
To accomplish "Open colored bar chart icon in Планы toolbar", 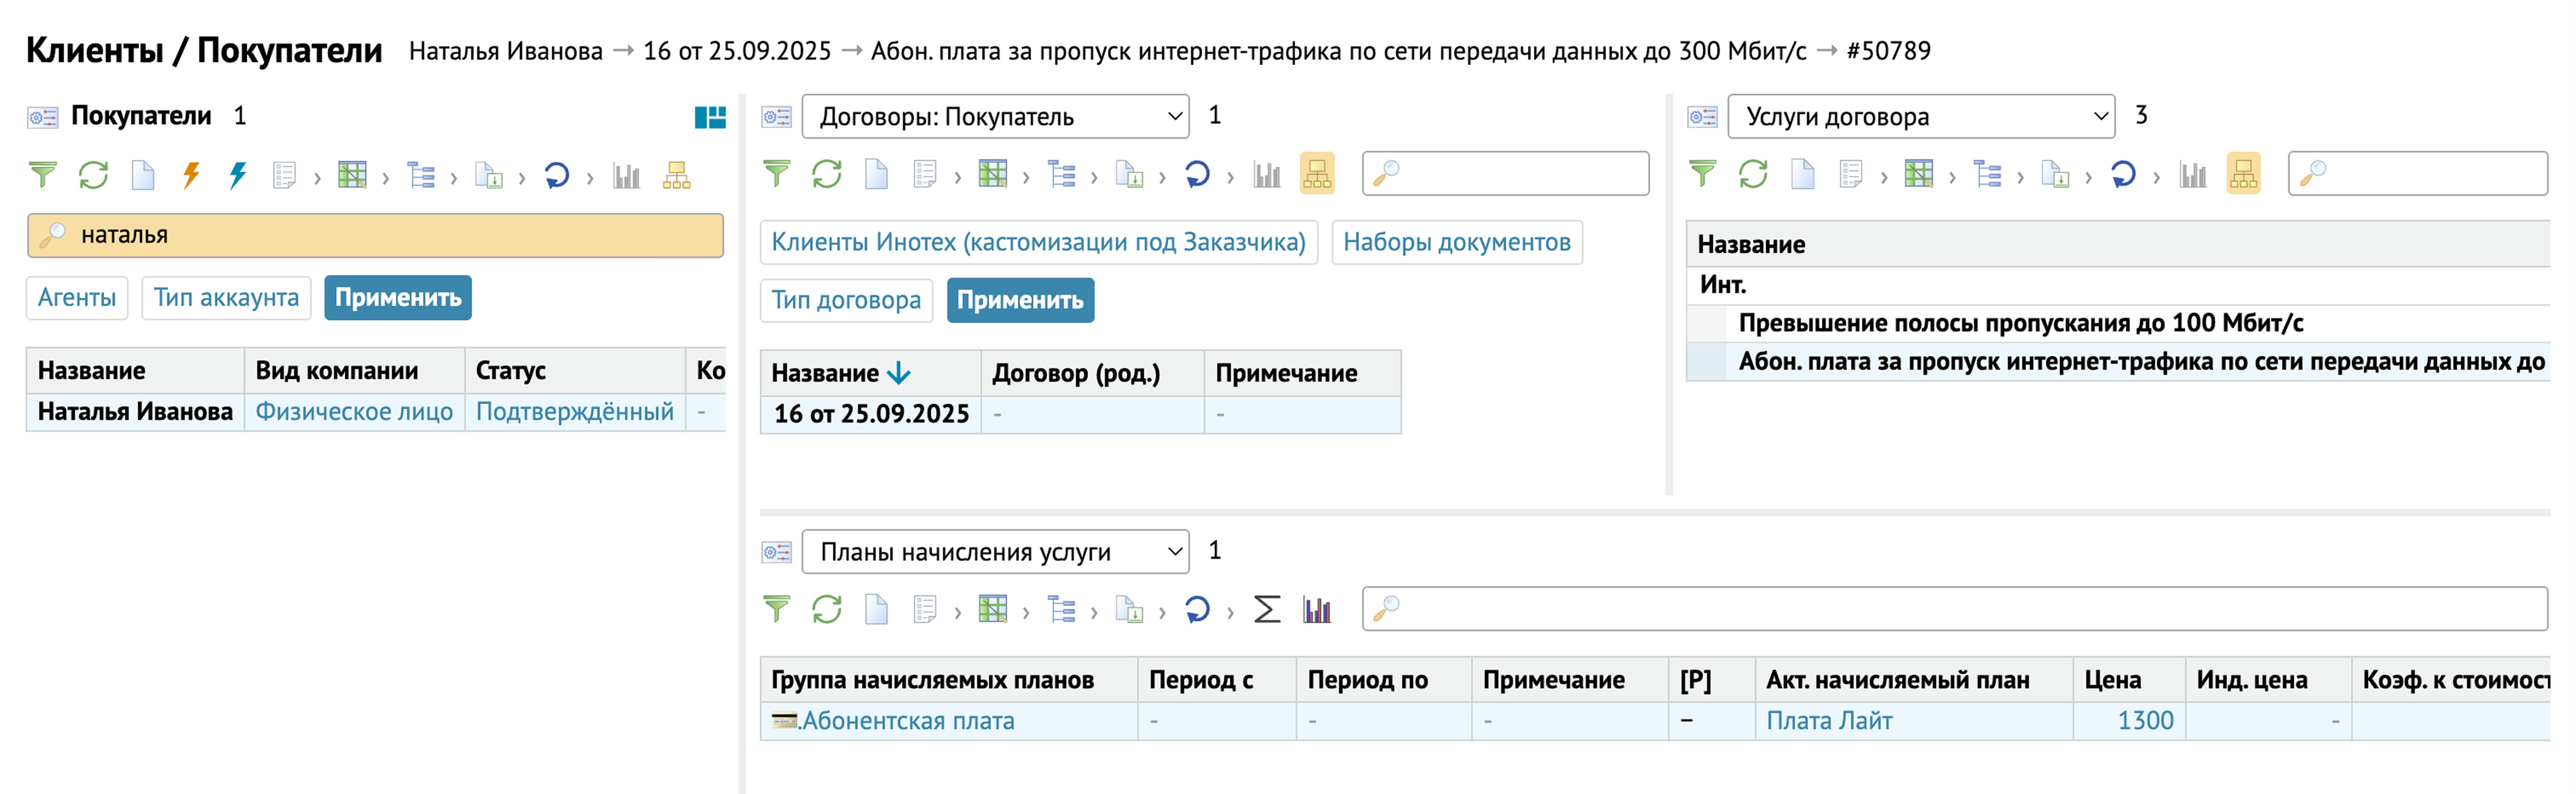I will (1317, 610).
